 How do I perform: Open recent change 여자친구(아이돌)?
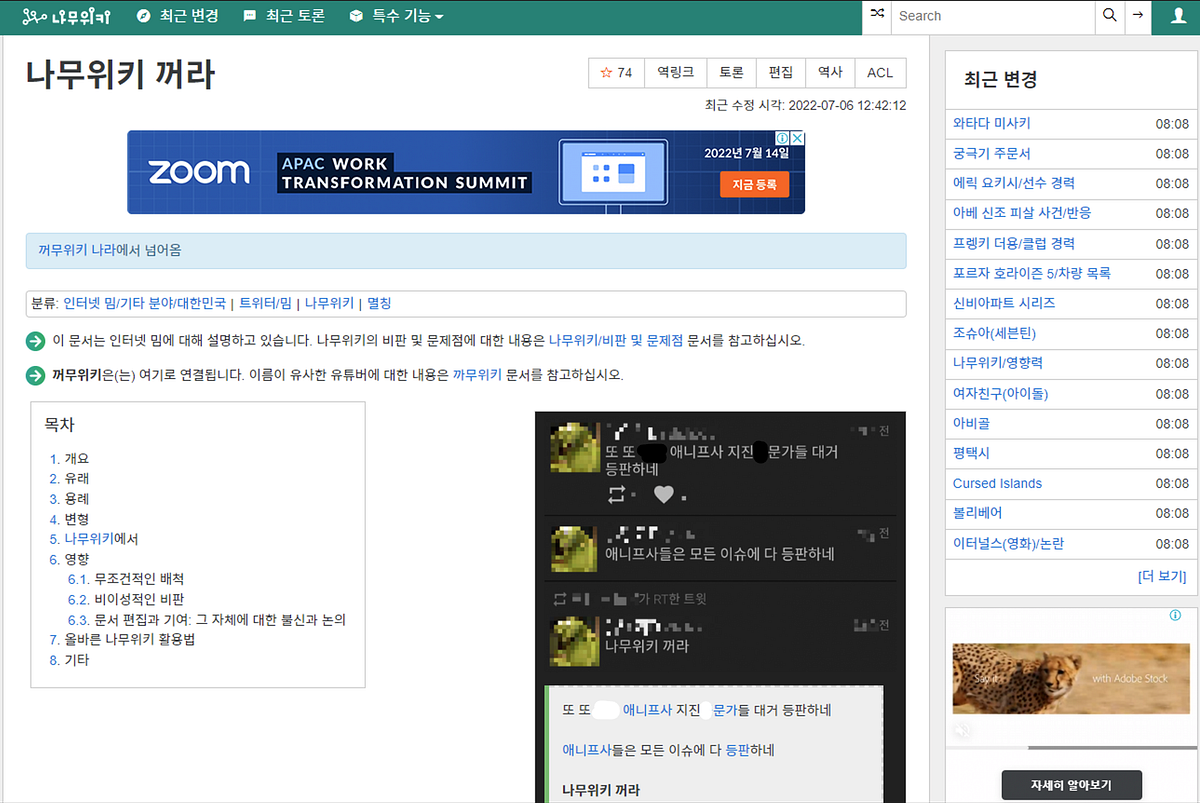tap(1000, 394)
